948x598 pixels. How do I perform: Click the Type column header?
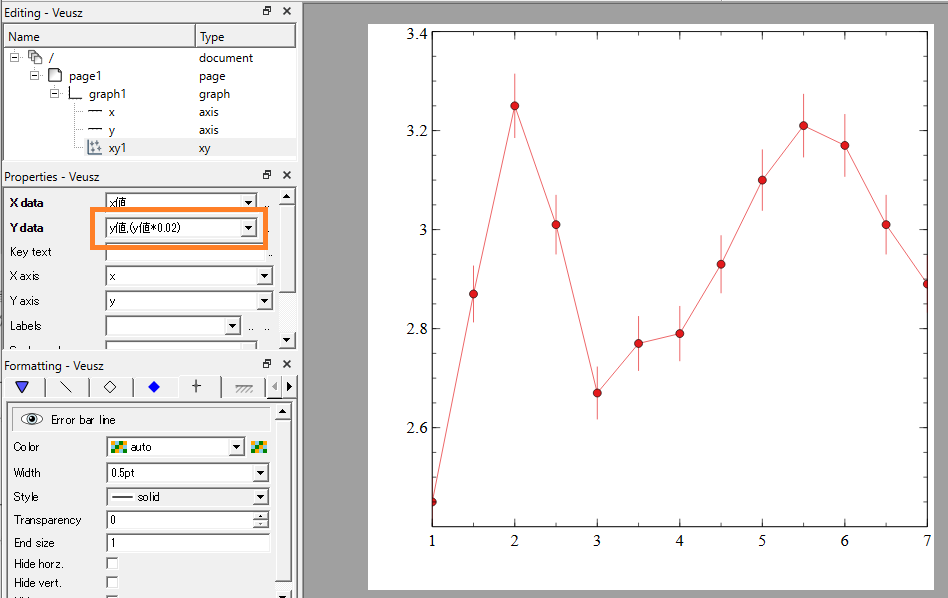pos(246,36)
